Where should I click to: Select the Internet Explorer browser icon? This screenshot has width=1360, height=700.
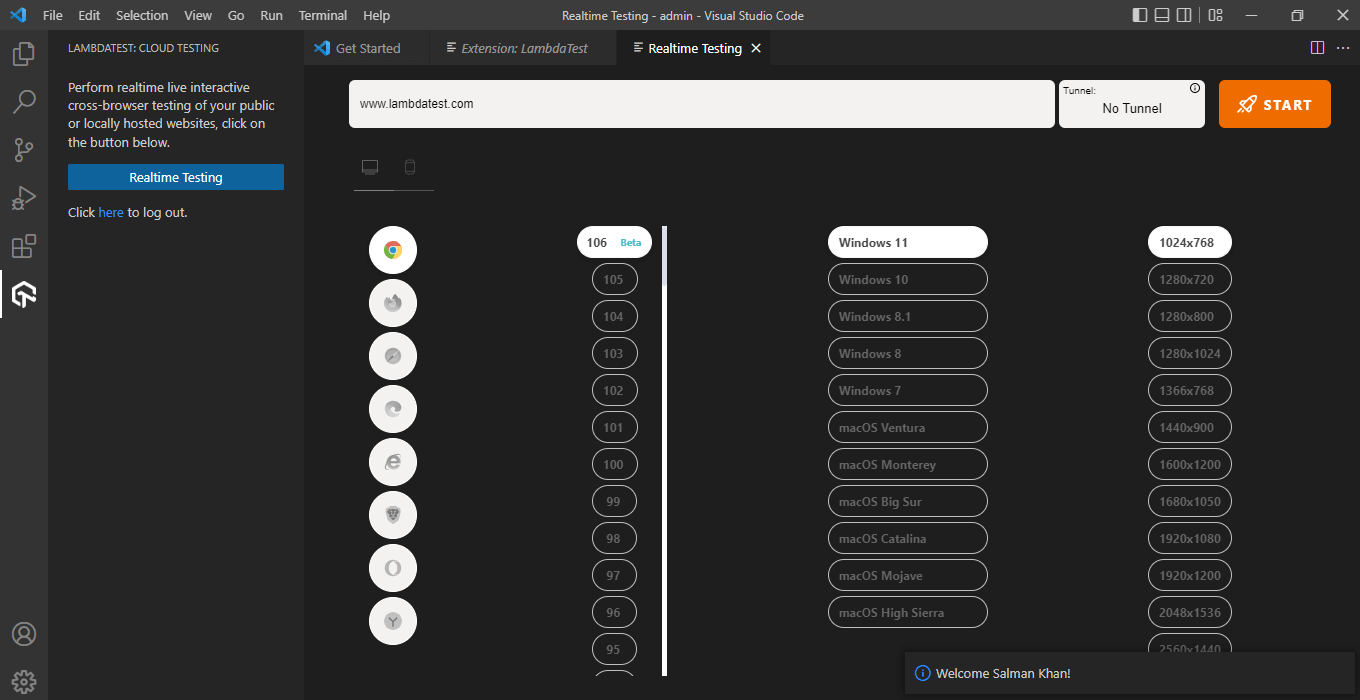click(x=393, y=462)
